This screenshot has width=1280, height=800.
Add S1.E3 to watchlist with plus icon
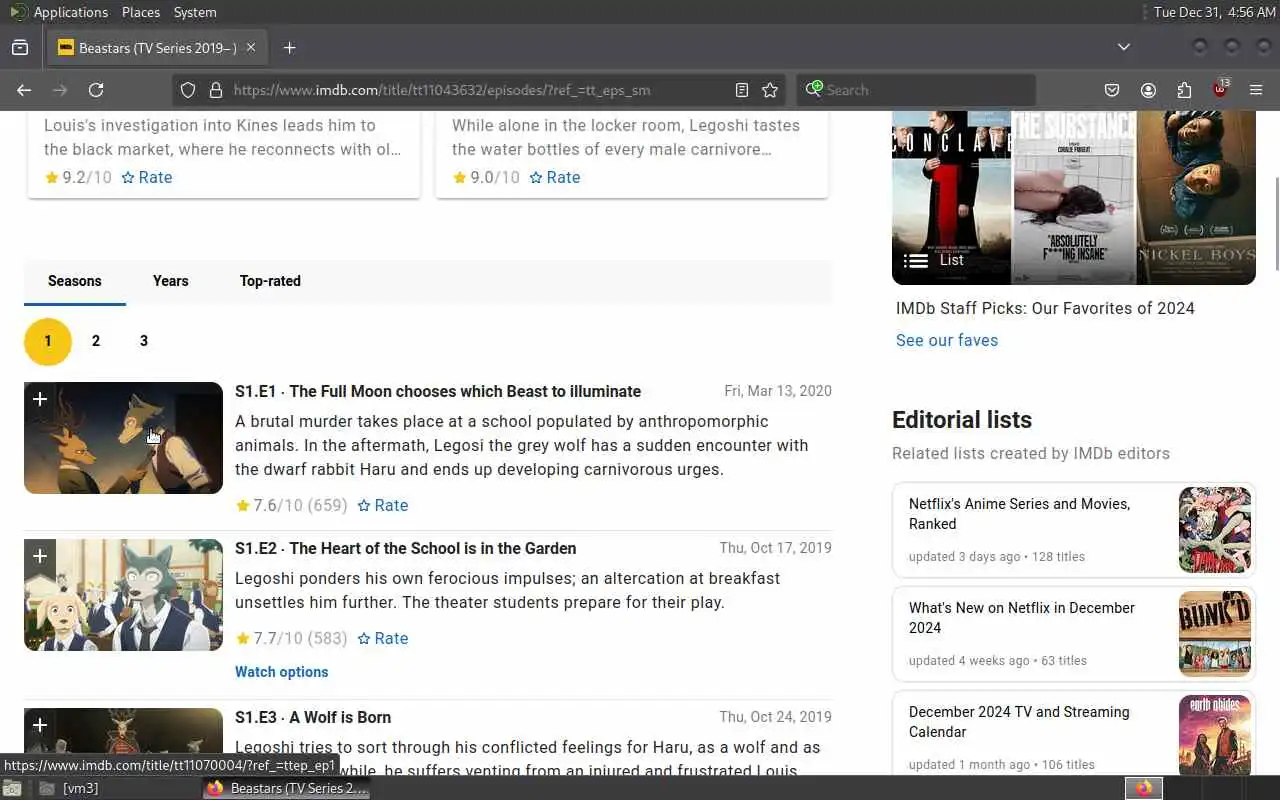[x=40, y=725]
